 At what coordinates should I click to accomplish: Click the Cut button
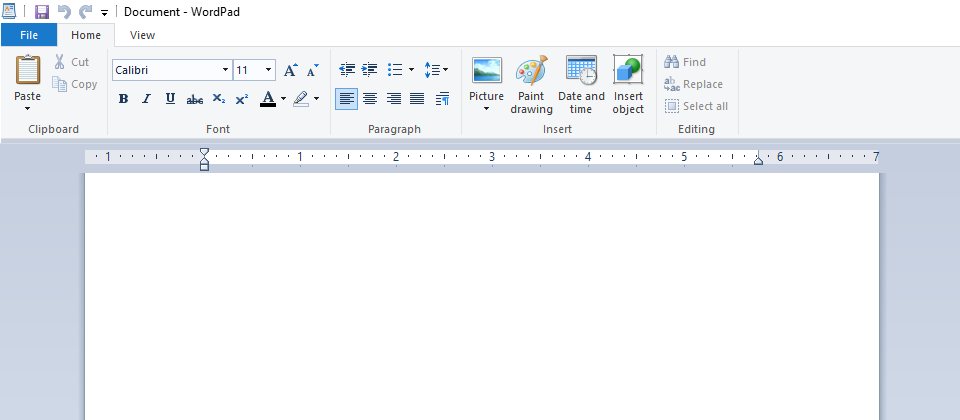[x=72, y=62]
